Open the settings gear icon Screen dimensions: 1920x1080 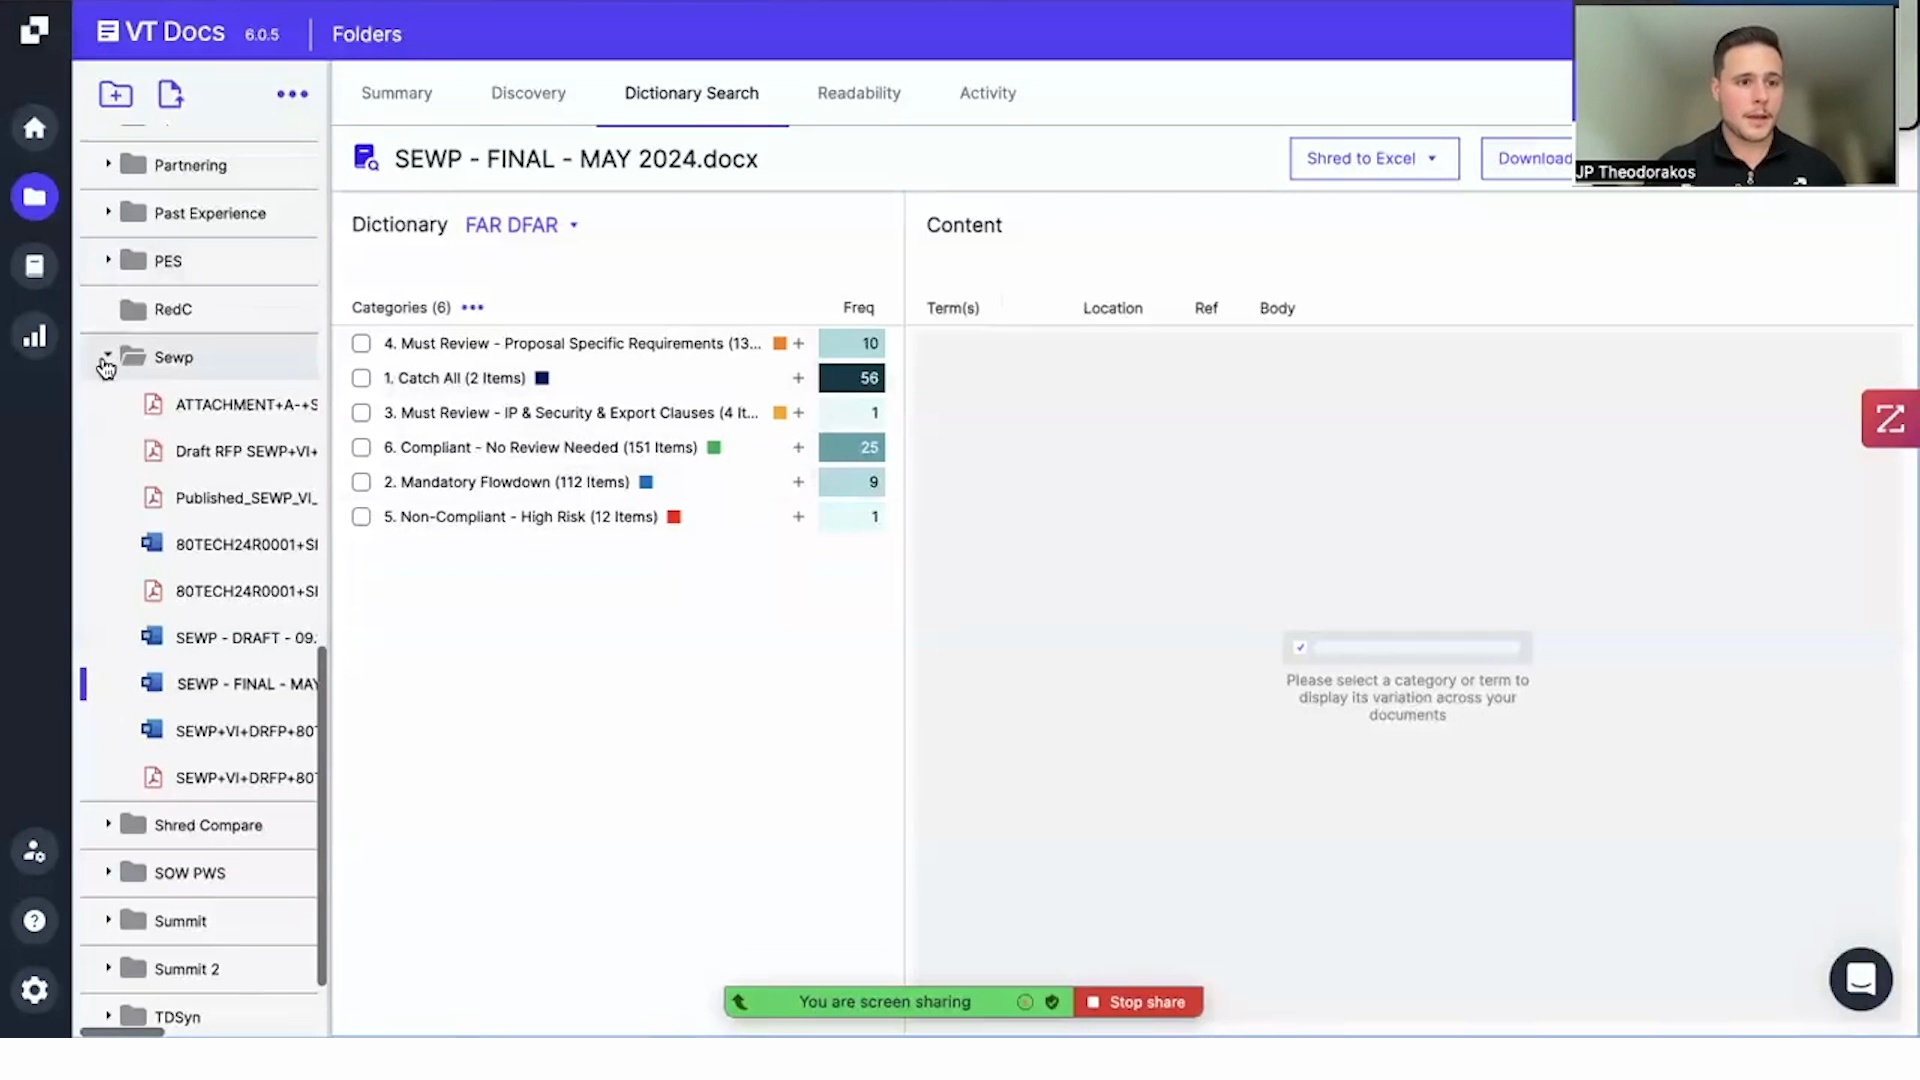35,990
